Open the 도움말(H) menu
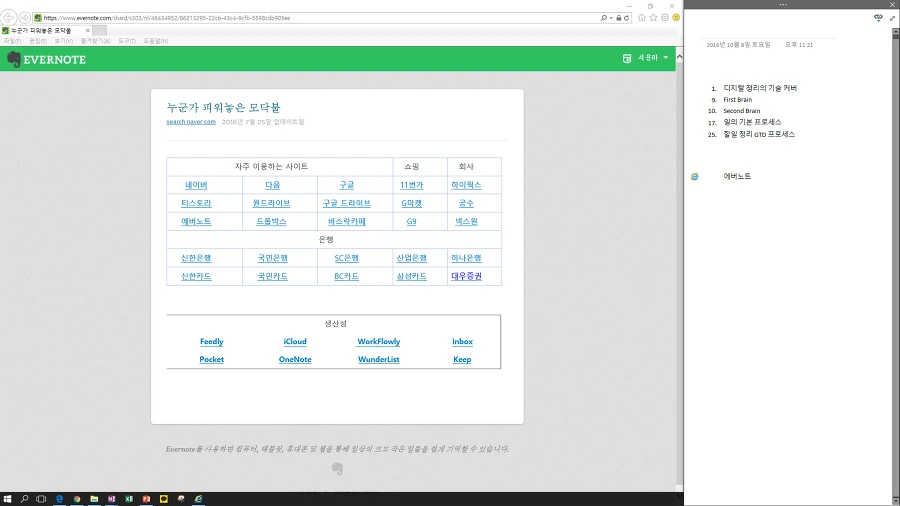Viewport: 900px width, 506px height. click(156, 41)
